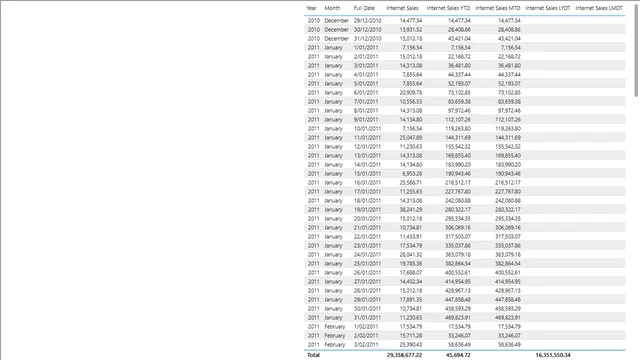Click Internet Sales value 25,390.43
The width and height of the screenshot is (640, 360).
[411, 344]
